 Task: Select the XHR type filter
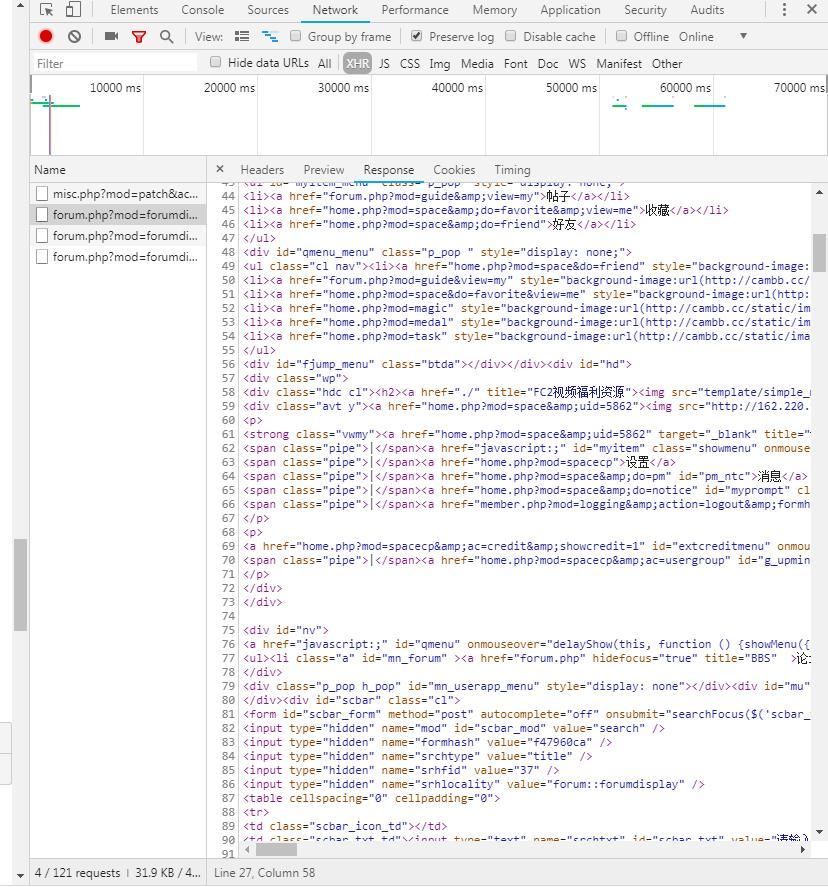357,63
